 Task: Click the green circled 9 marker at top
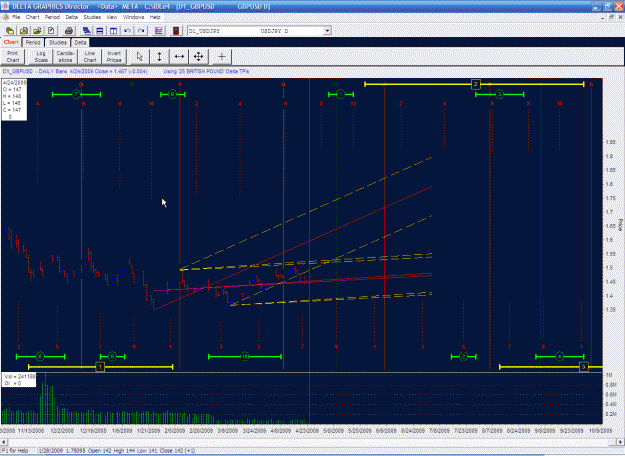[172, 94]
